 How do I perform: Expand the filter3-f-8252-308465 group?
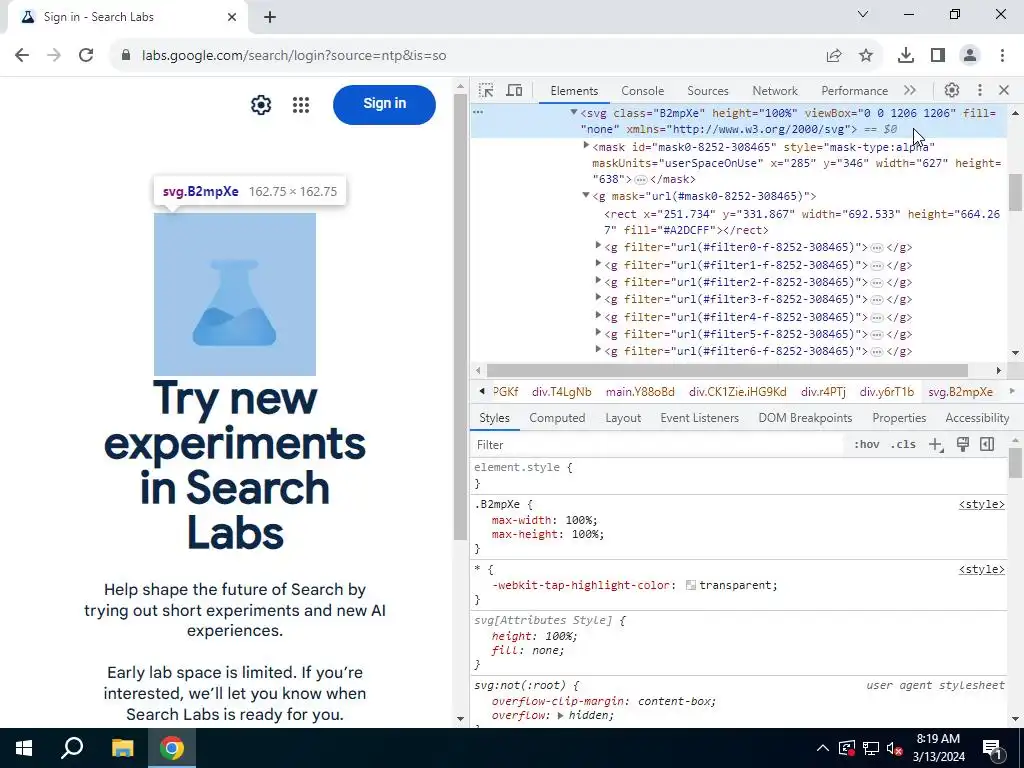pos(598,298)
